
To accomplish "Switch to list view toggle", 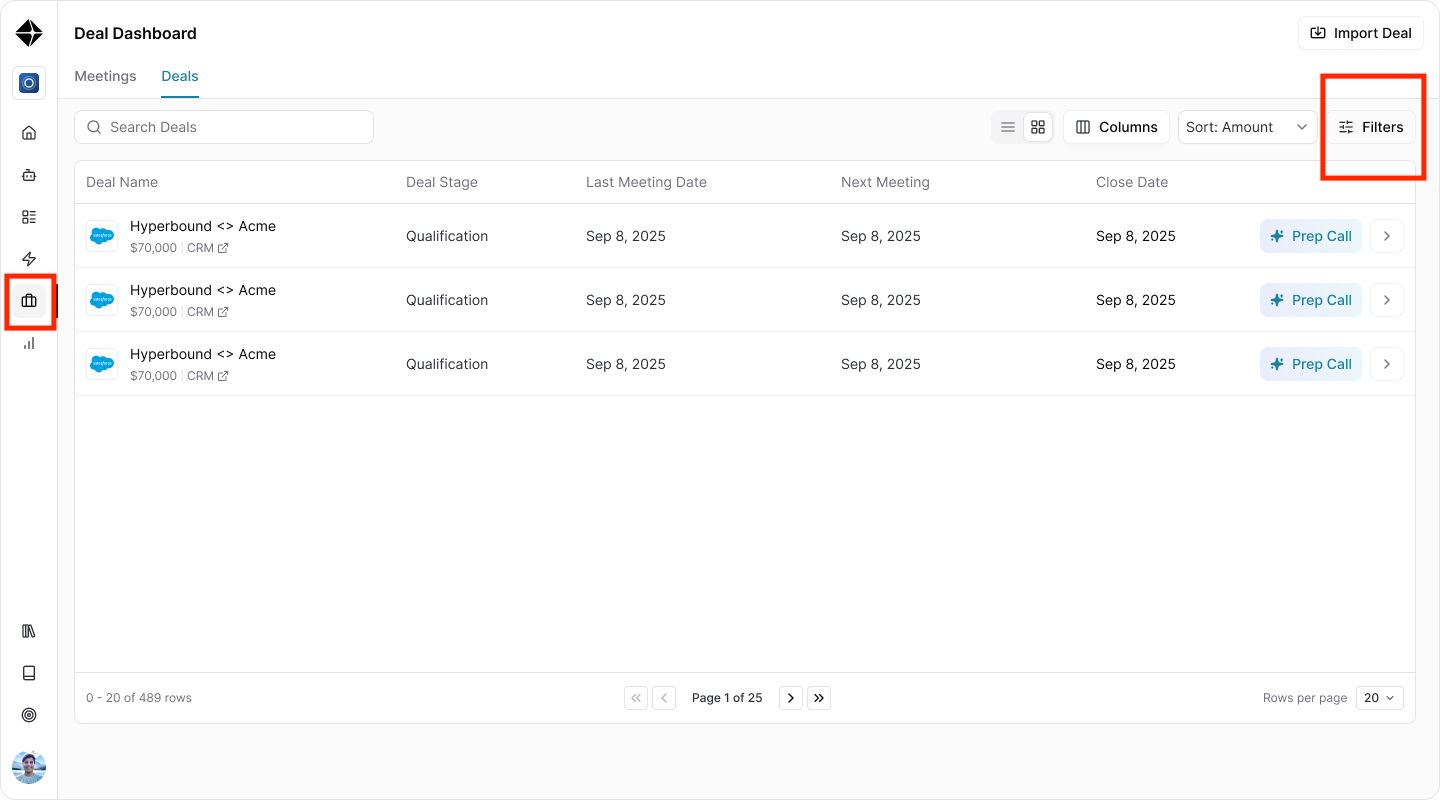I will point(1008,127).
